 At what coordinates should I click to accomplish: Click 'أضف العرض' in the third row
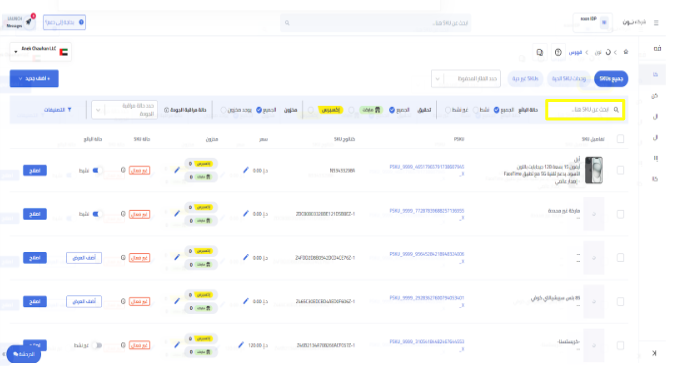click(x=84, y=258)
